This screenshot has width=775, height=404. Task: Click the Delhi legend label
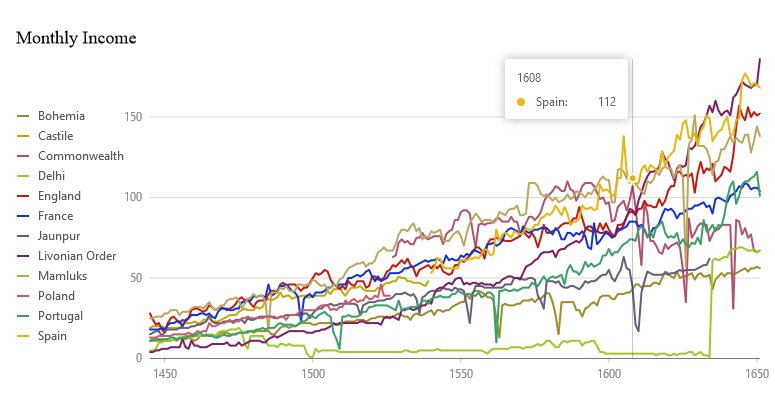51,176
